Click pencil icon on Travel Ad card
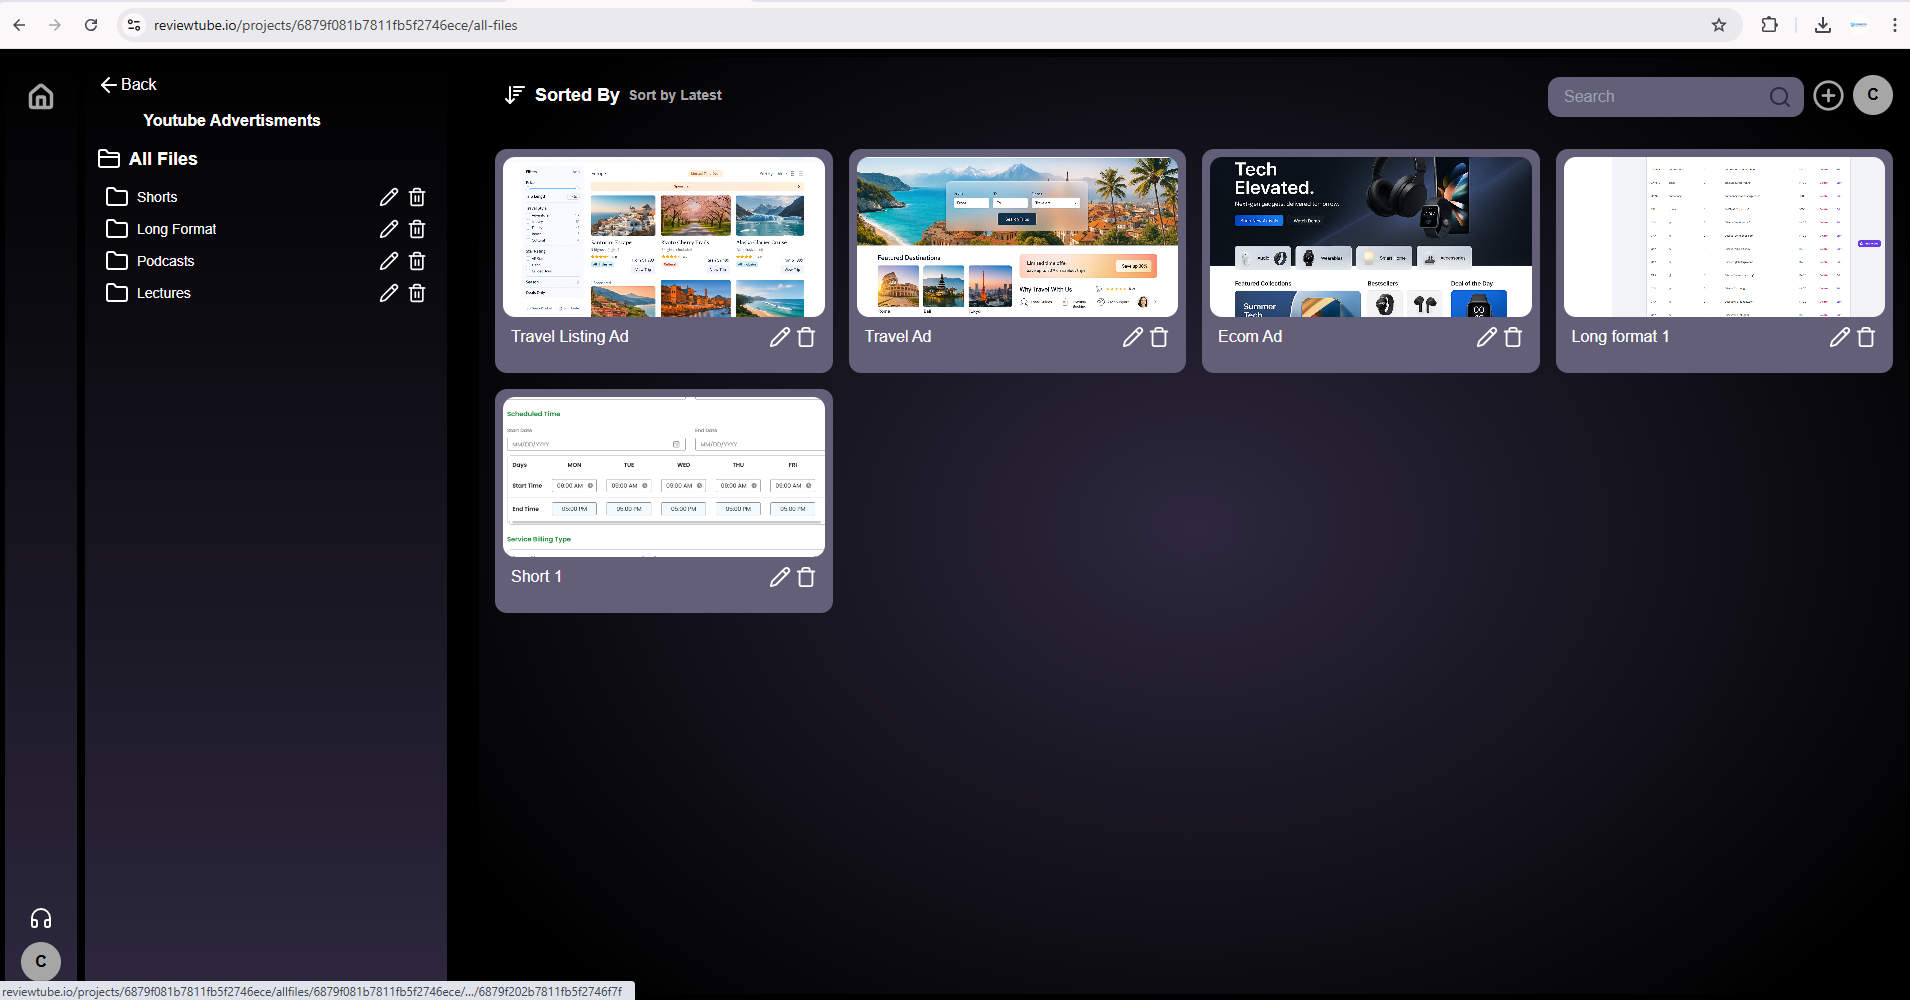Image resolution: width=1910 pixels, height=1000 pixels. 1132,337
